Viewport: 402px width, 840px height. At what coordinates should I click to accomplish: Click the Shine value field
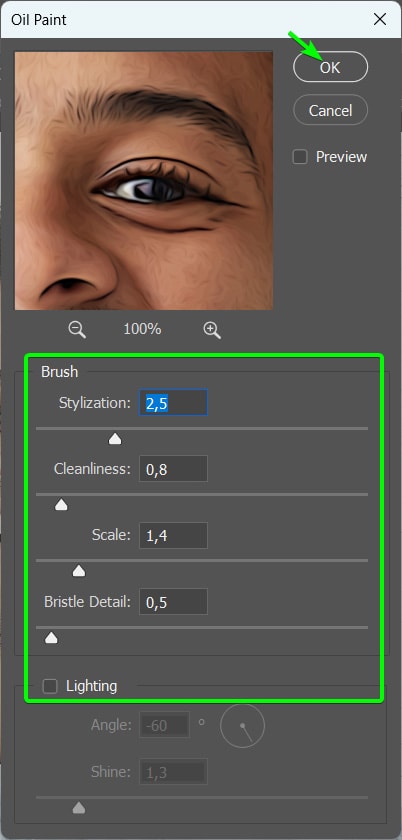pos(173,772)
